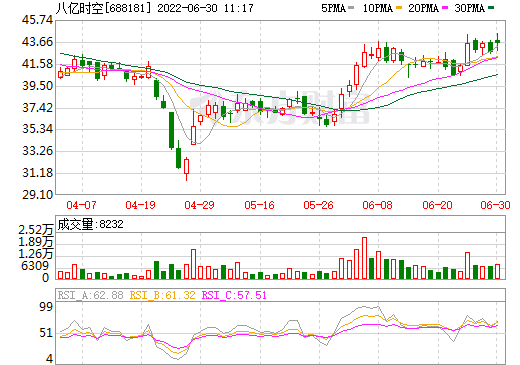Click the 30PMA legend label
This screenshot has width=520, height=365.
pyautogui.click(x=469, y=8)
